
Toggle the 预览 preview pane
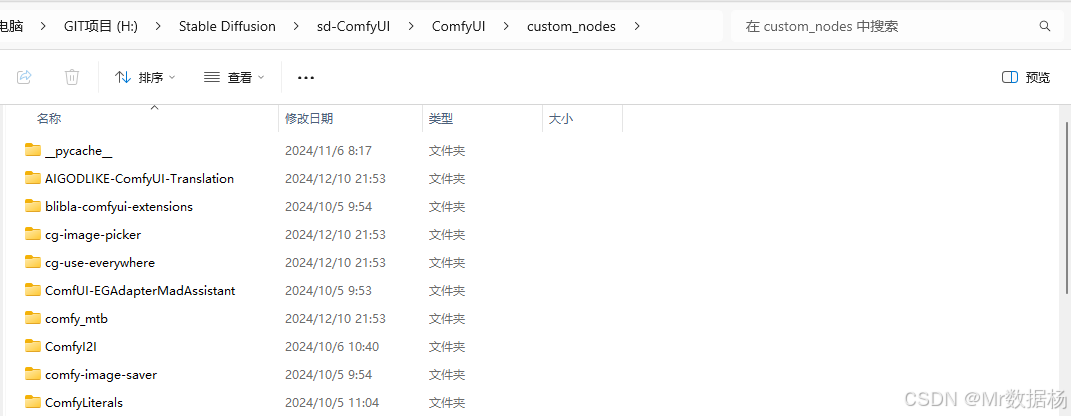tap(1026, 77)
